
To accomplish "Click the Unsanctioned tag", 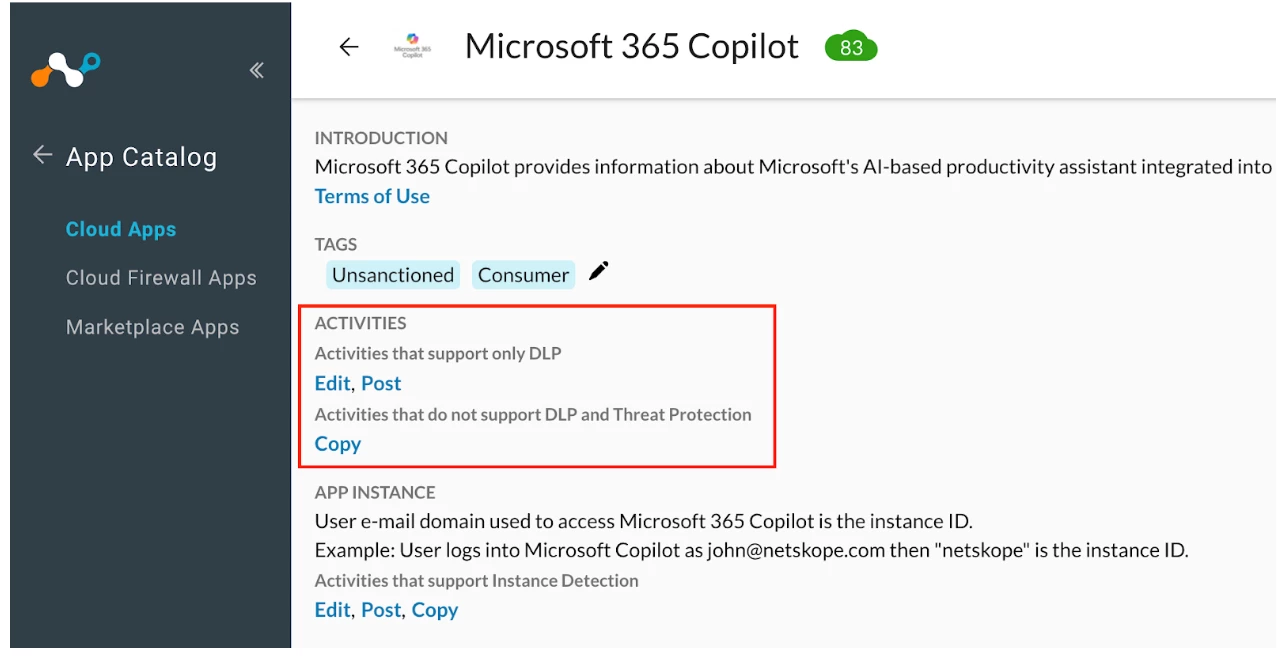I will pyautogui.click(x=393, y=275).
